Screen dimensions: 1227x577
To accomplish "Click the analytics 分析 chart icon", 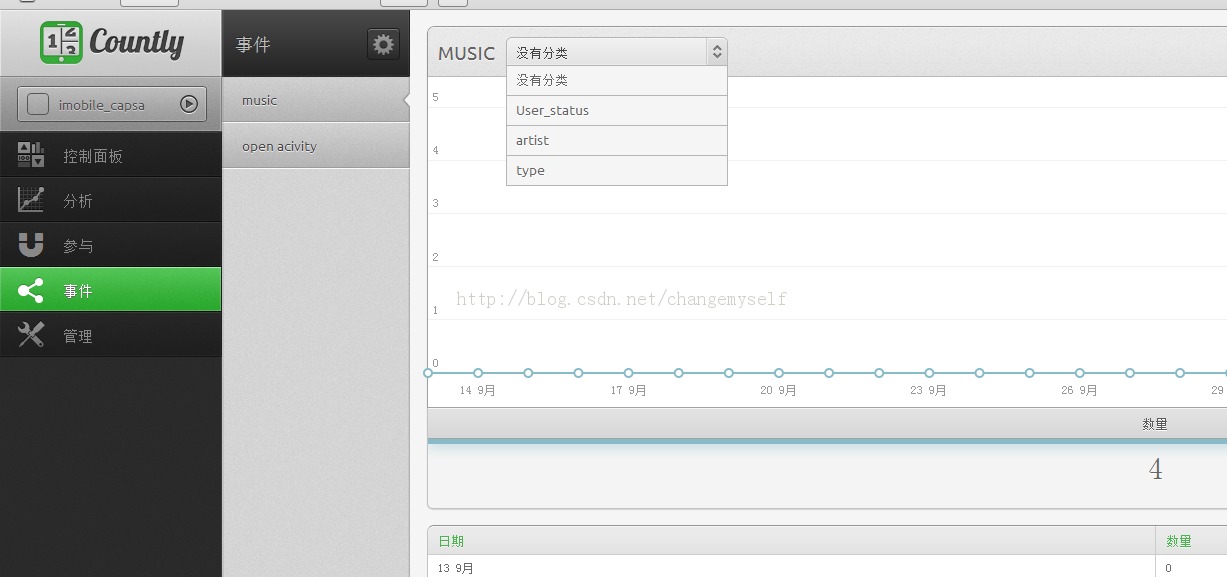I will tap(31, 200).
